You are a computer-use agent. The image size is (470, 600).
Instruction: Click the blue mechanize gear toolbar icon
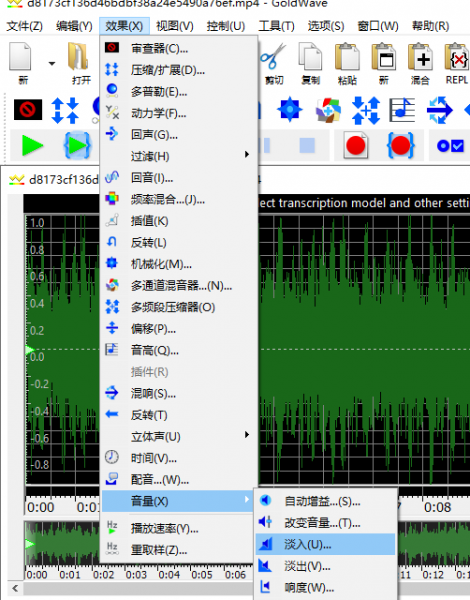290,109
